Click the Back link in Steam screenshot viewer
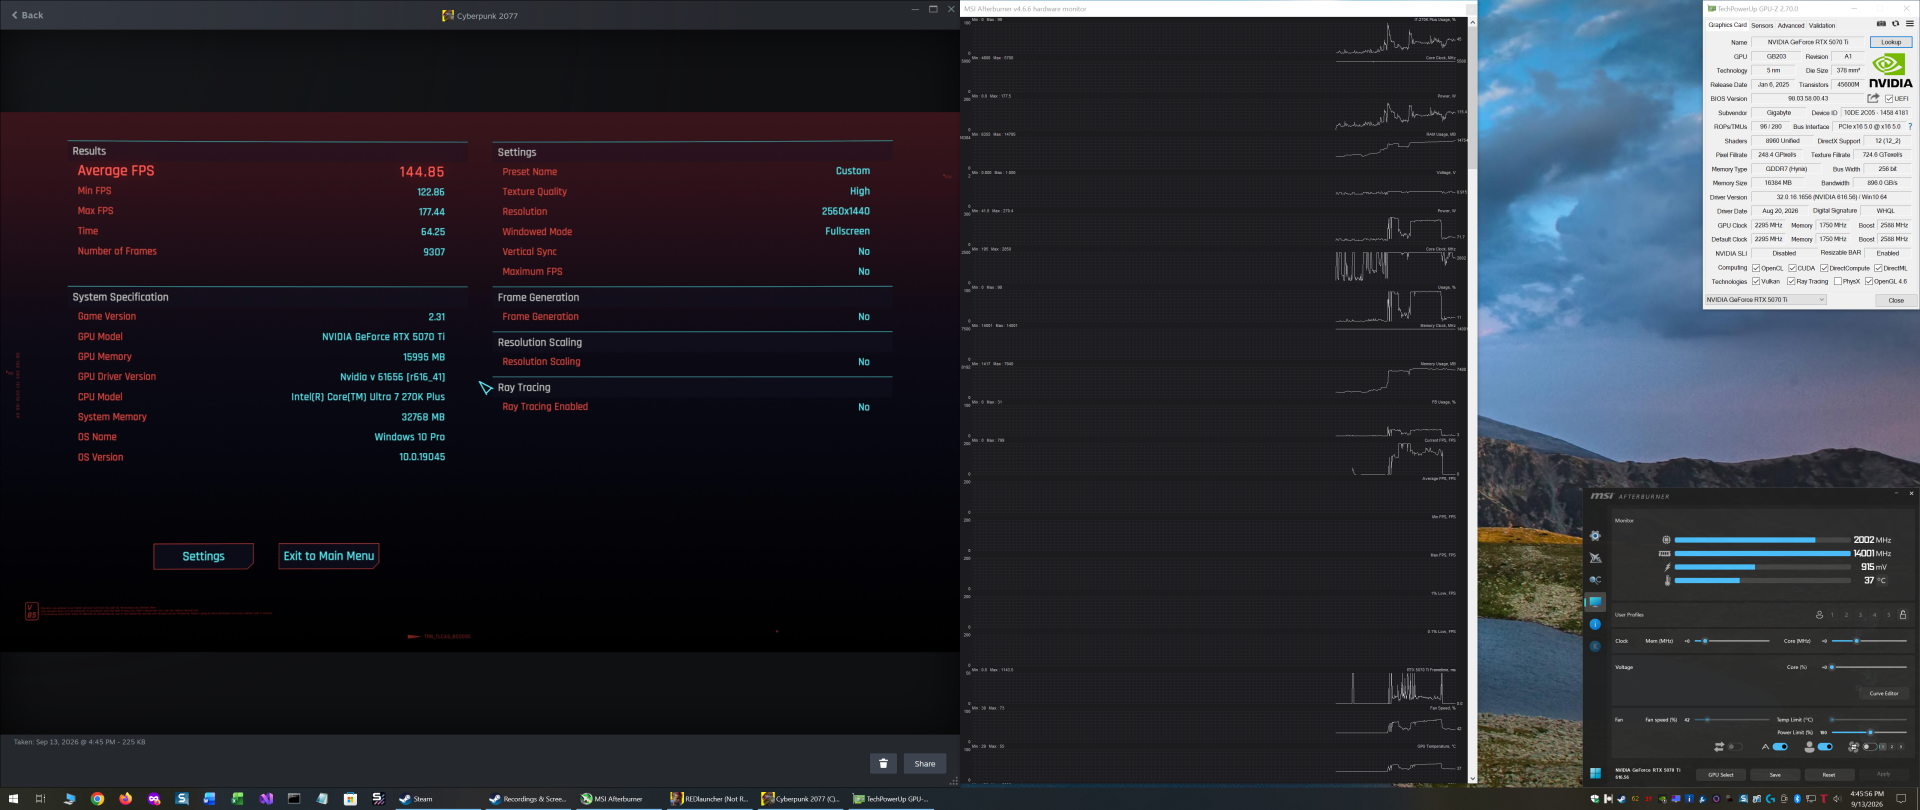1920x810 pixels. (27, 15)
